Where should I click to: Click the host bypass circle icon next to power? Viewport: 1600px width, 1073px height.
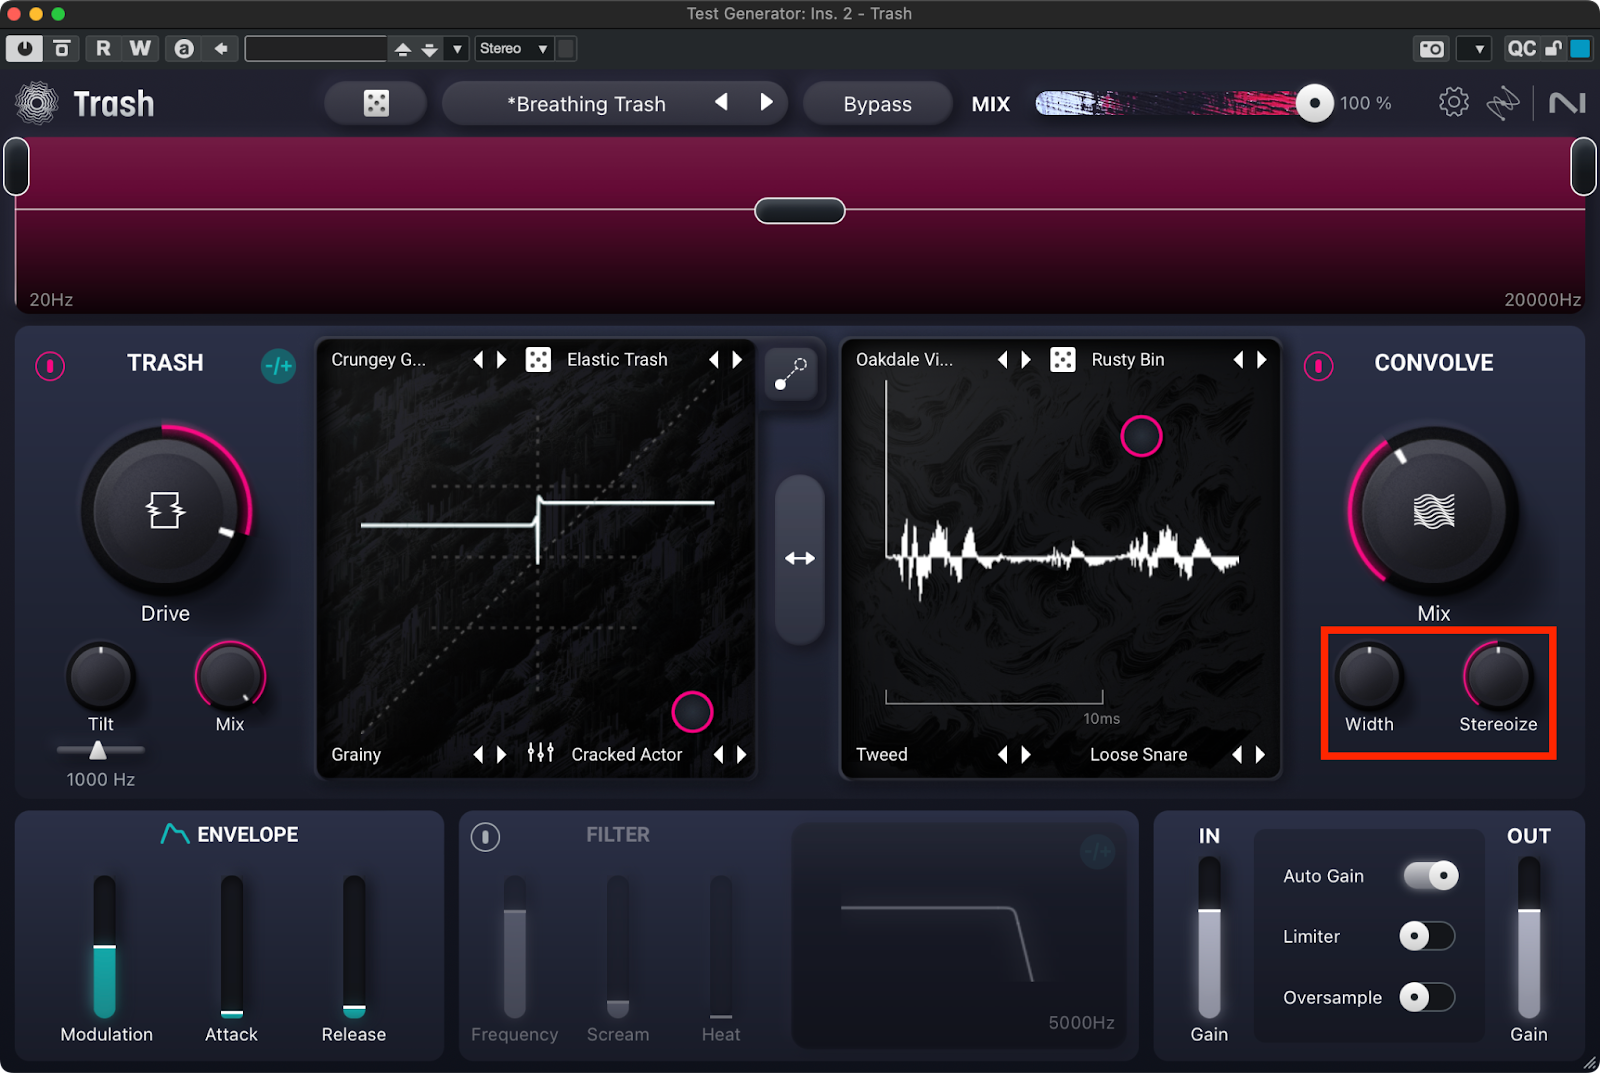pos(61,48)
